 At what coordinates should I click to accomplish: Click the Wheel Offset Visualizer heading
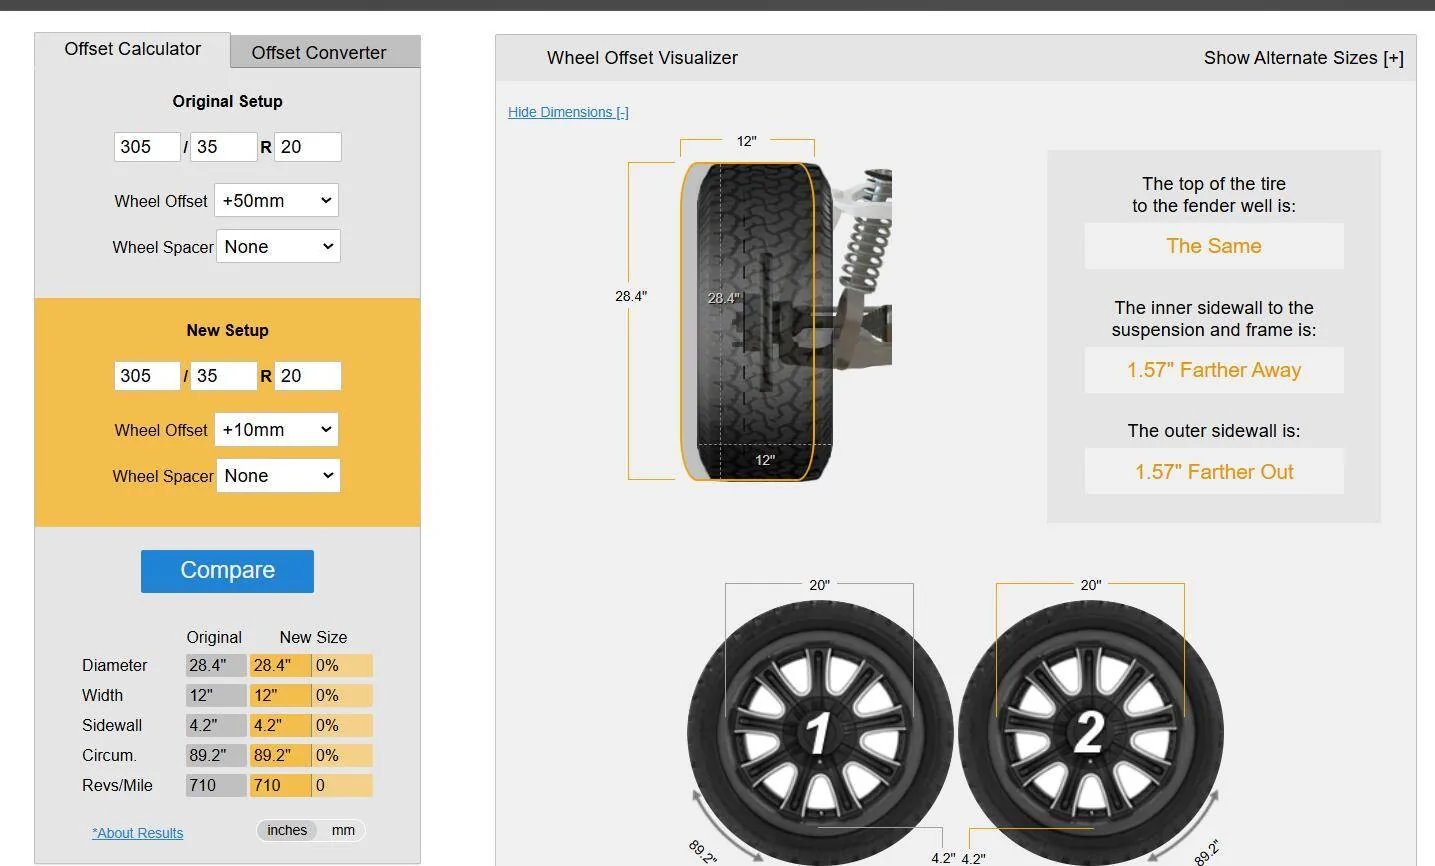pyautogui.click(x=642, y=58)
